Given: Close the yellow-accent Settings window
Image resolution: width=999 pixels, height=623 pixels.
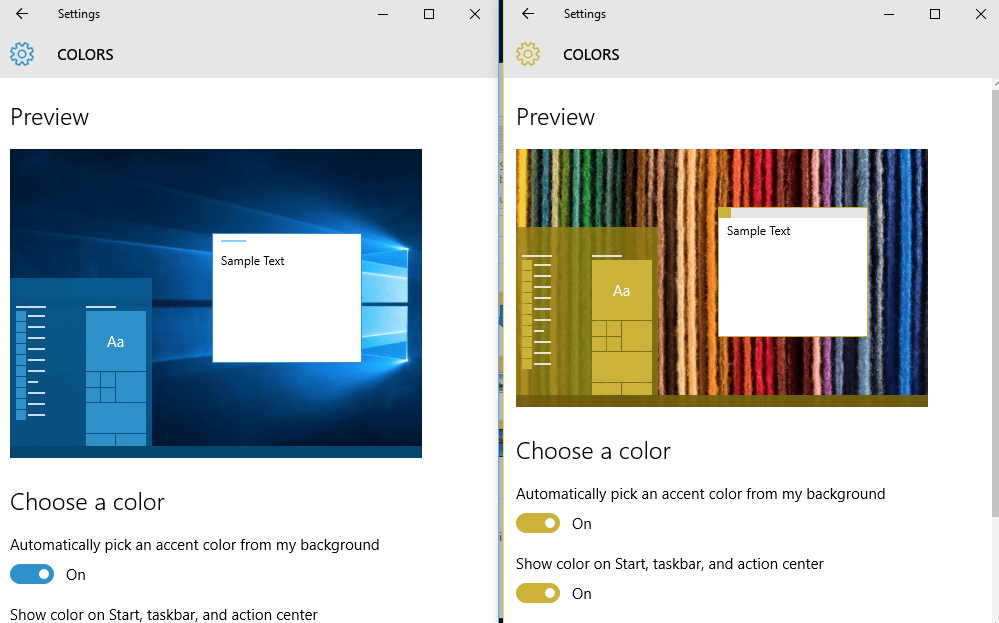Looking at the screenshot, I should [981, 14].
